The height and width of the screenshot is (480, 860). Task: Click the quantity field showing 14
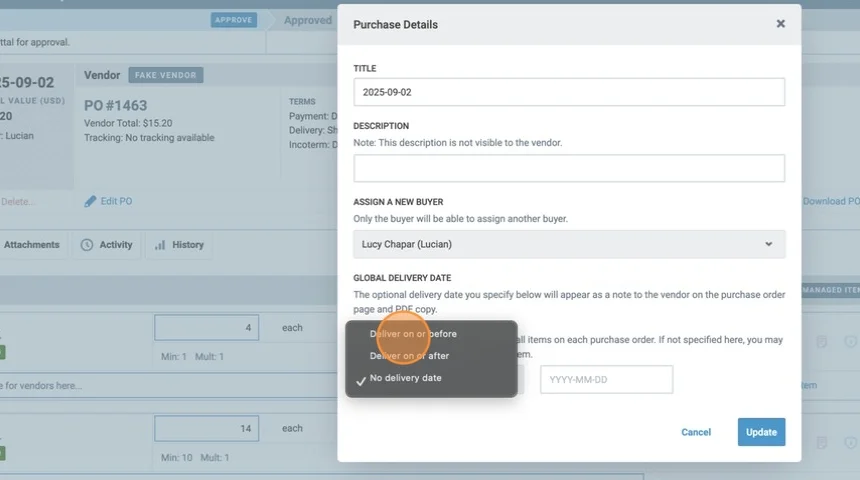206,428
